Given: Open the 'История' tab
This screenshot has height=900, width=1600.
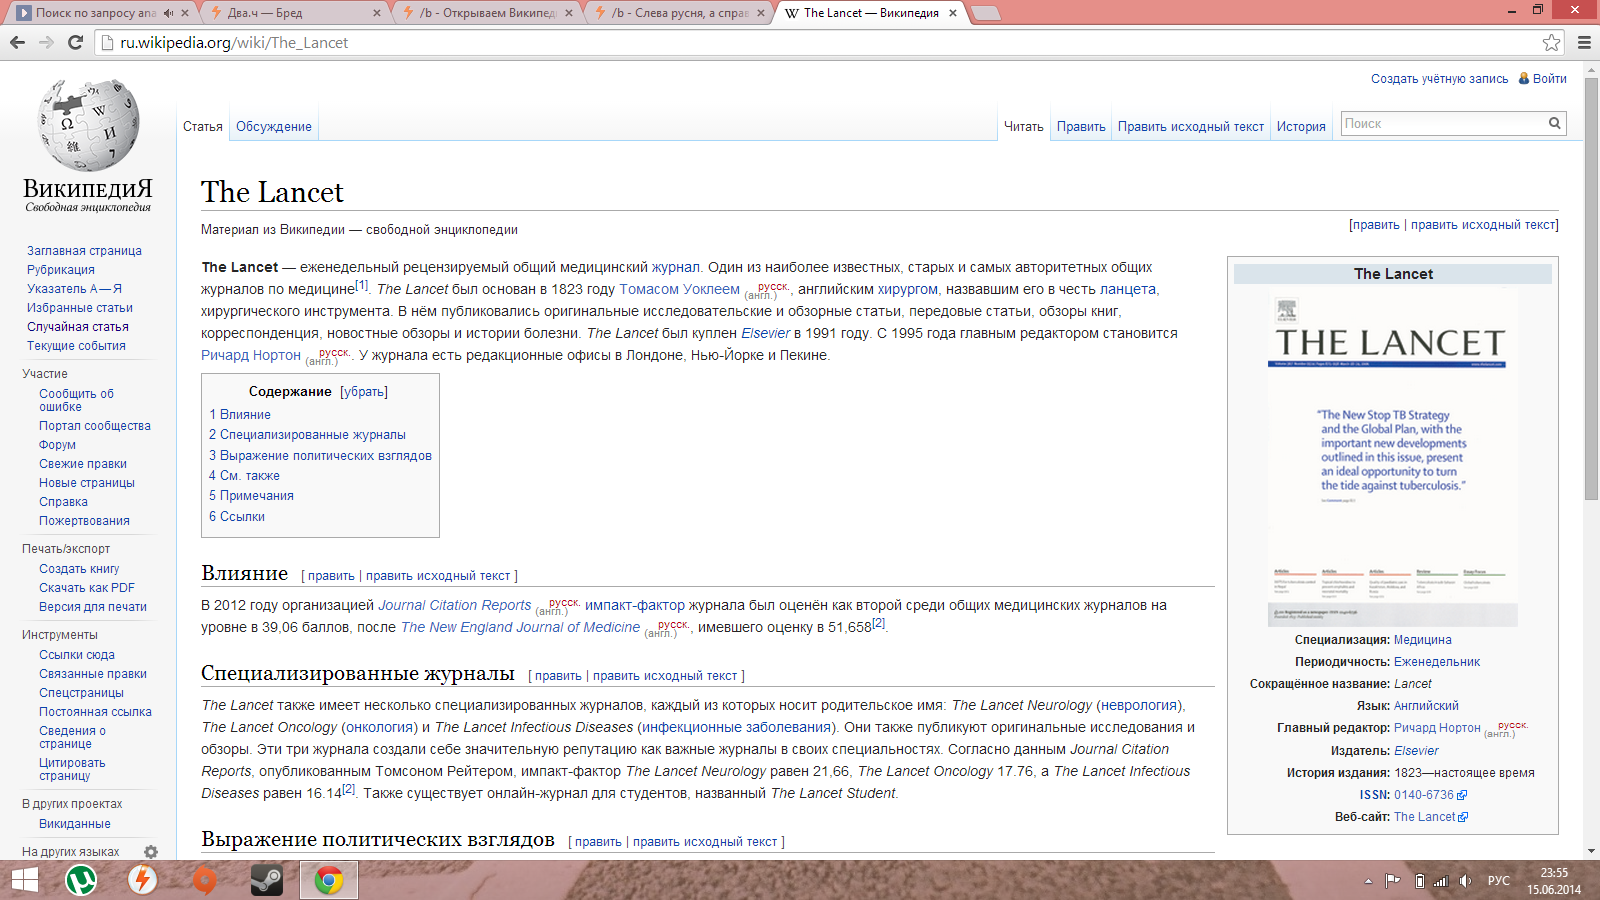Looking at the screenshot, I should pyautogui.click(x=1301, y=127).
